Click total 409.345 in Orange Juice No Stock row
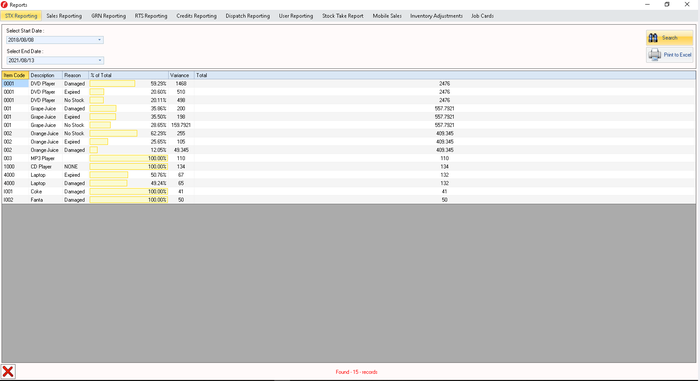 444,134
